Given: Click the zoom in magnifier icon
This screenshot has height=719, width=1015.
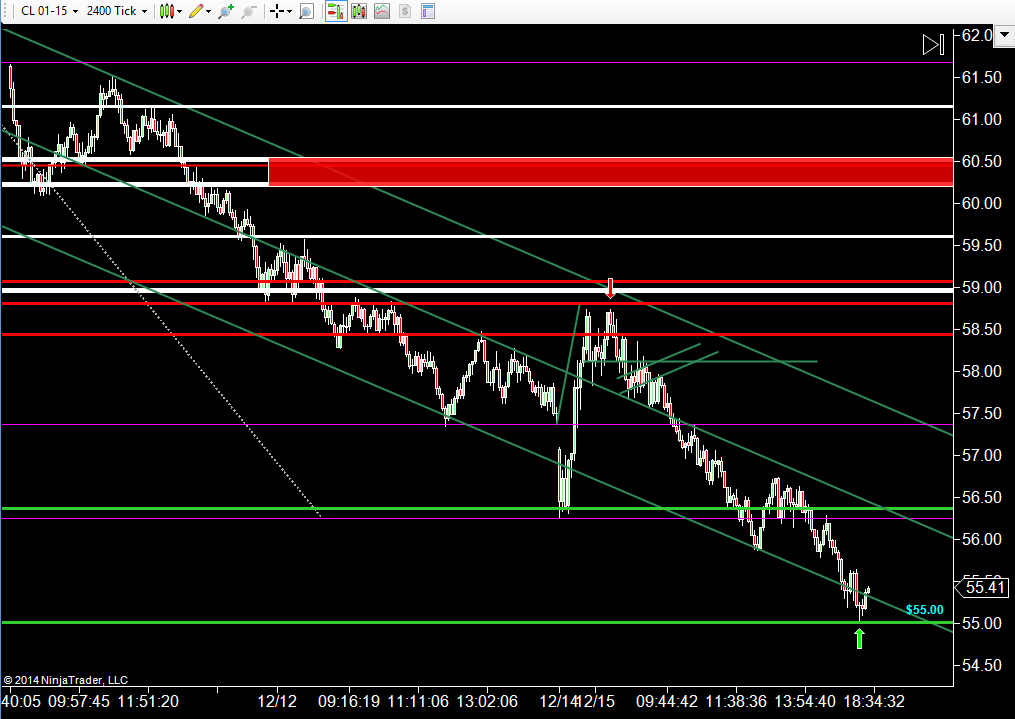Looking at the screenshot, I should tap(226, 11).
